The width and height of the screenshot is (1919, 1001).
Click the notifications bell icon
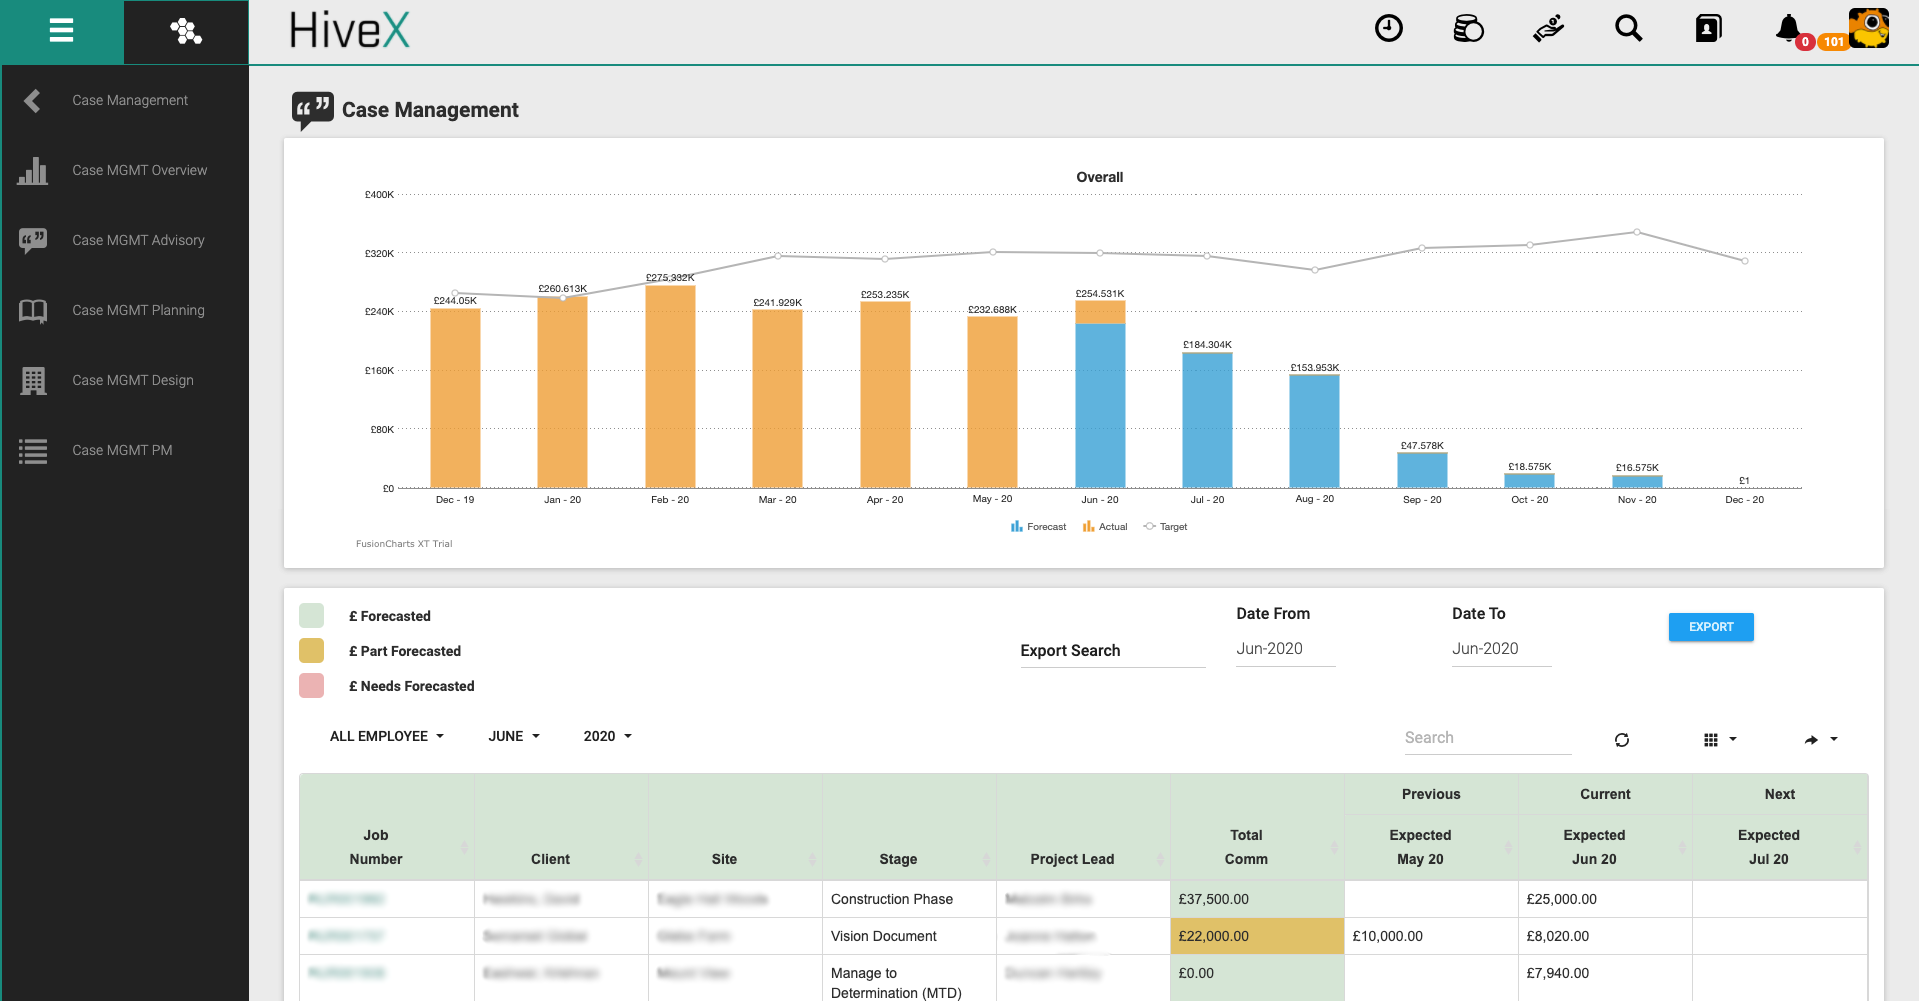tap(1788, 29)
